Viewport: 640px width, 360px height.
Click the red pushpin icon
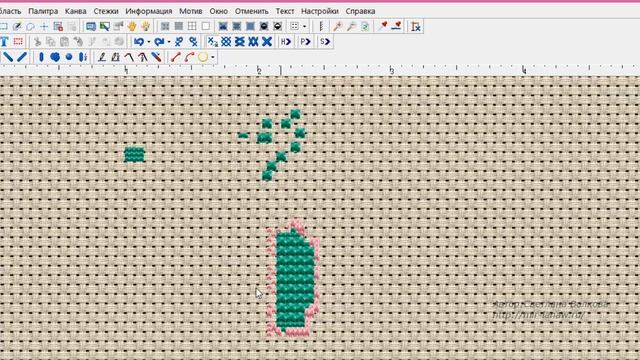point(382,26)
